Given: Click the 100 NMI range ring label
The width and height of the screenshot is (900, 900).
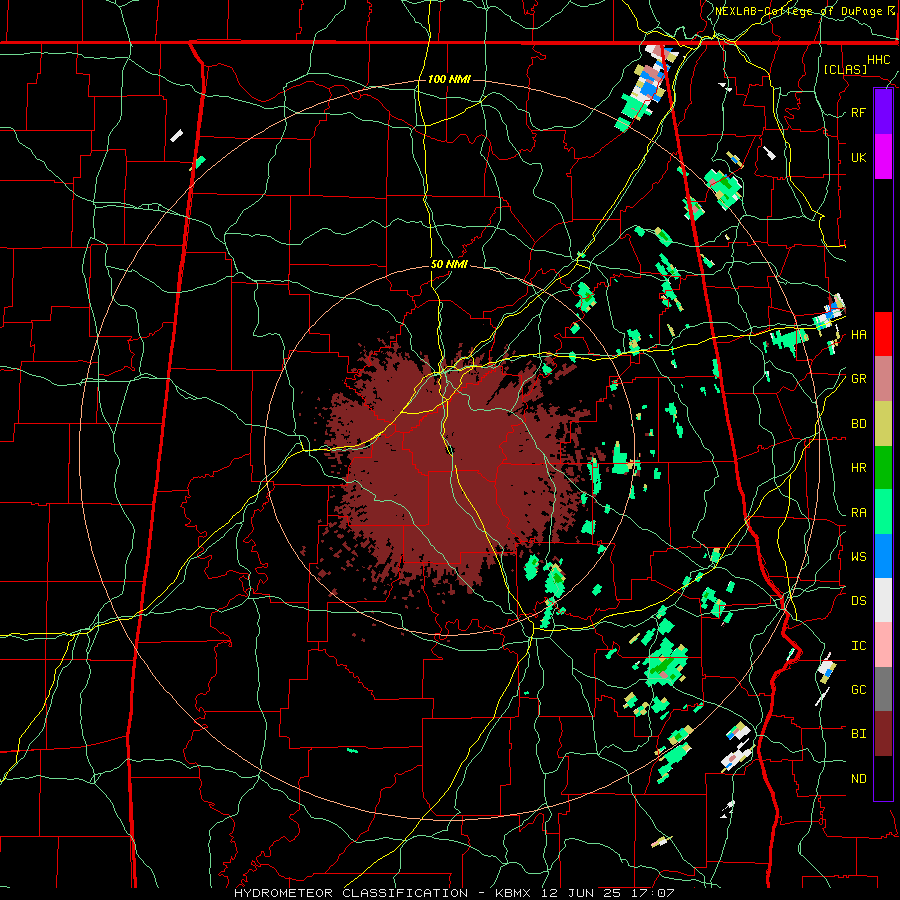Looking at the screenshot, I should click(449, 79).
